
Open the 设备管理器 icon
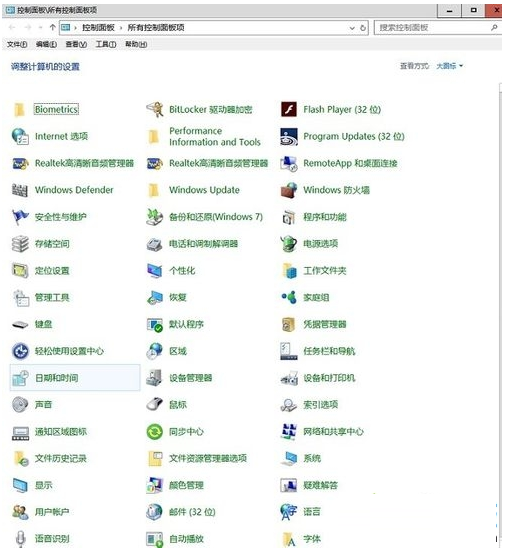point(155,378)
